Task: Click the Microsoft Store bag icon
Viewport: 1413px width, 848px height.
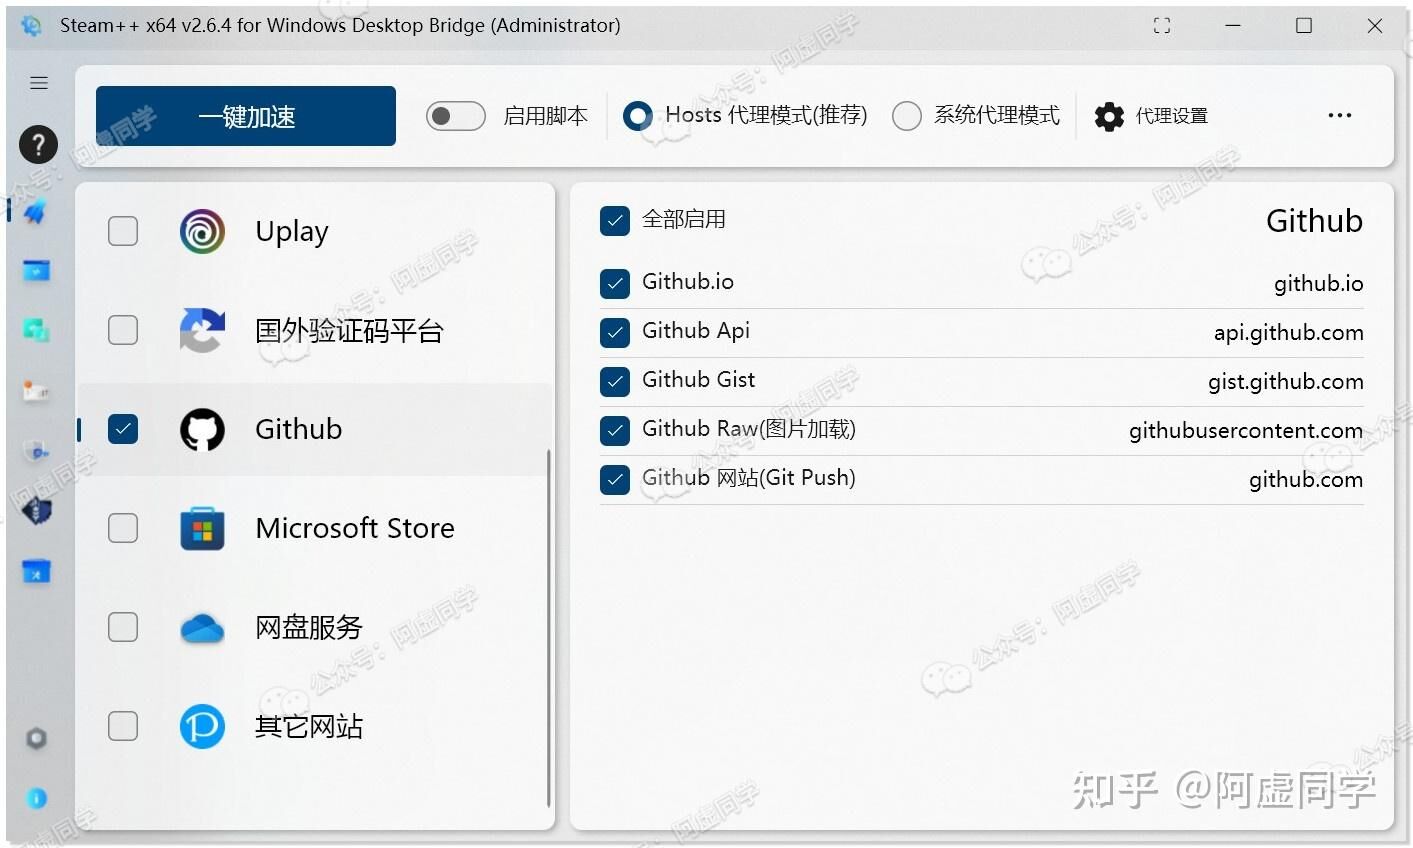Action: coord(202,528)
